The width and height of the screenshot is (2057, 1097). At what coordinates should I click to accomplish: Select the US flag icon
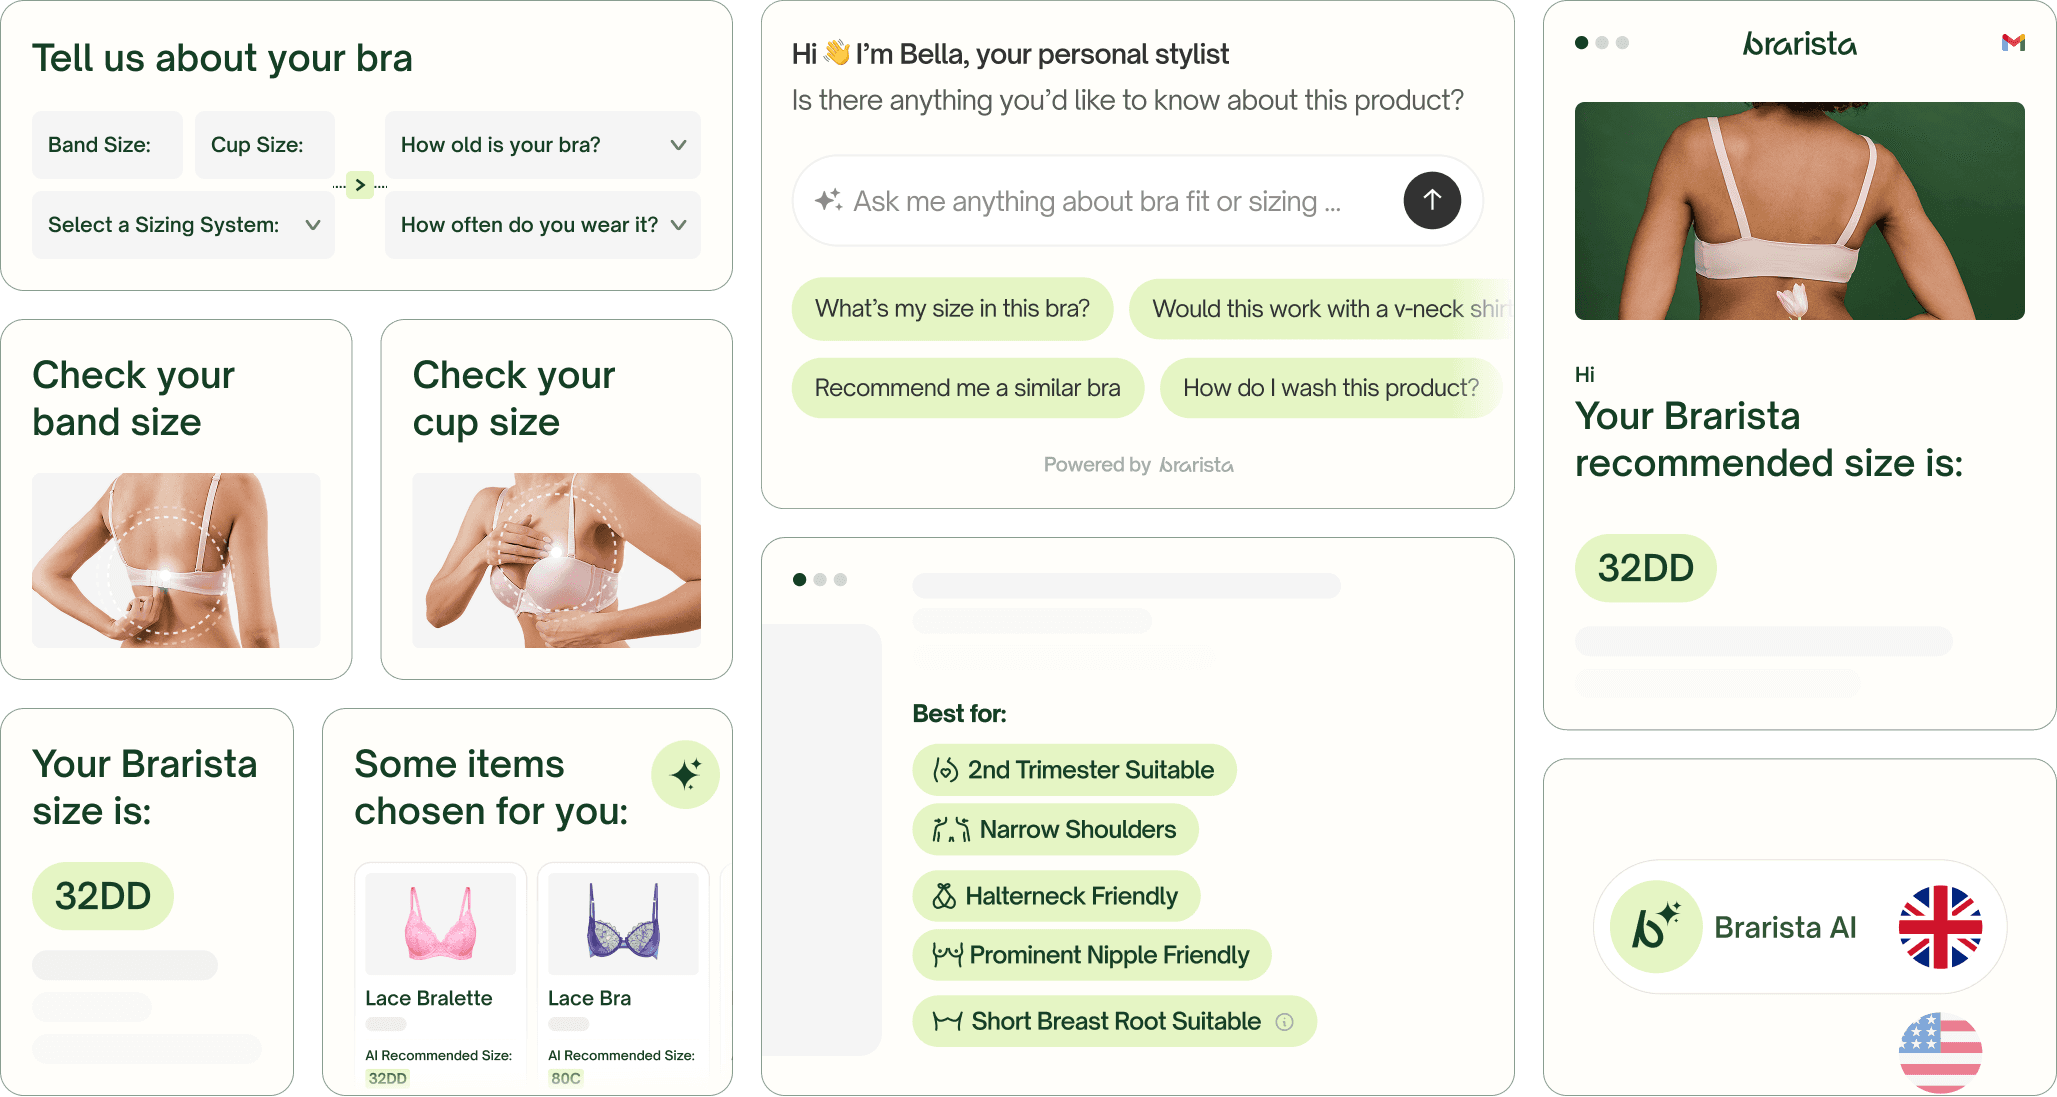click(1940, 1052)
